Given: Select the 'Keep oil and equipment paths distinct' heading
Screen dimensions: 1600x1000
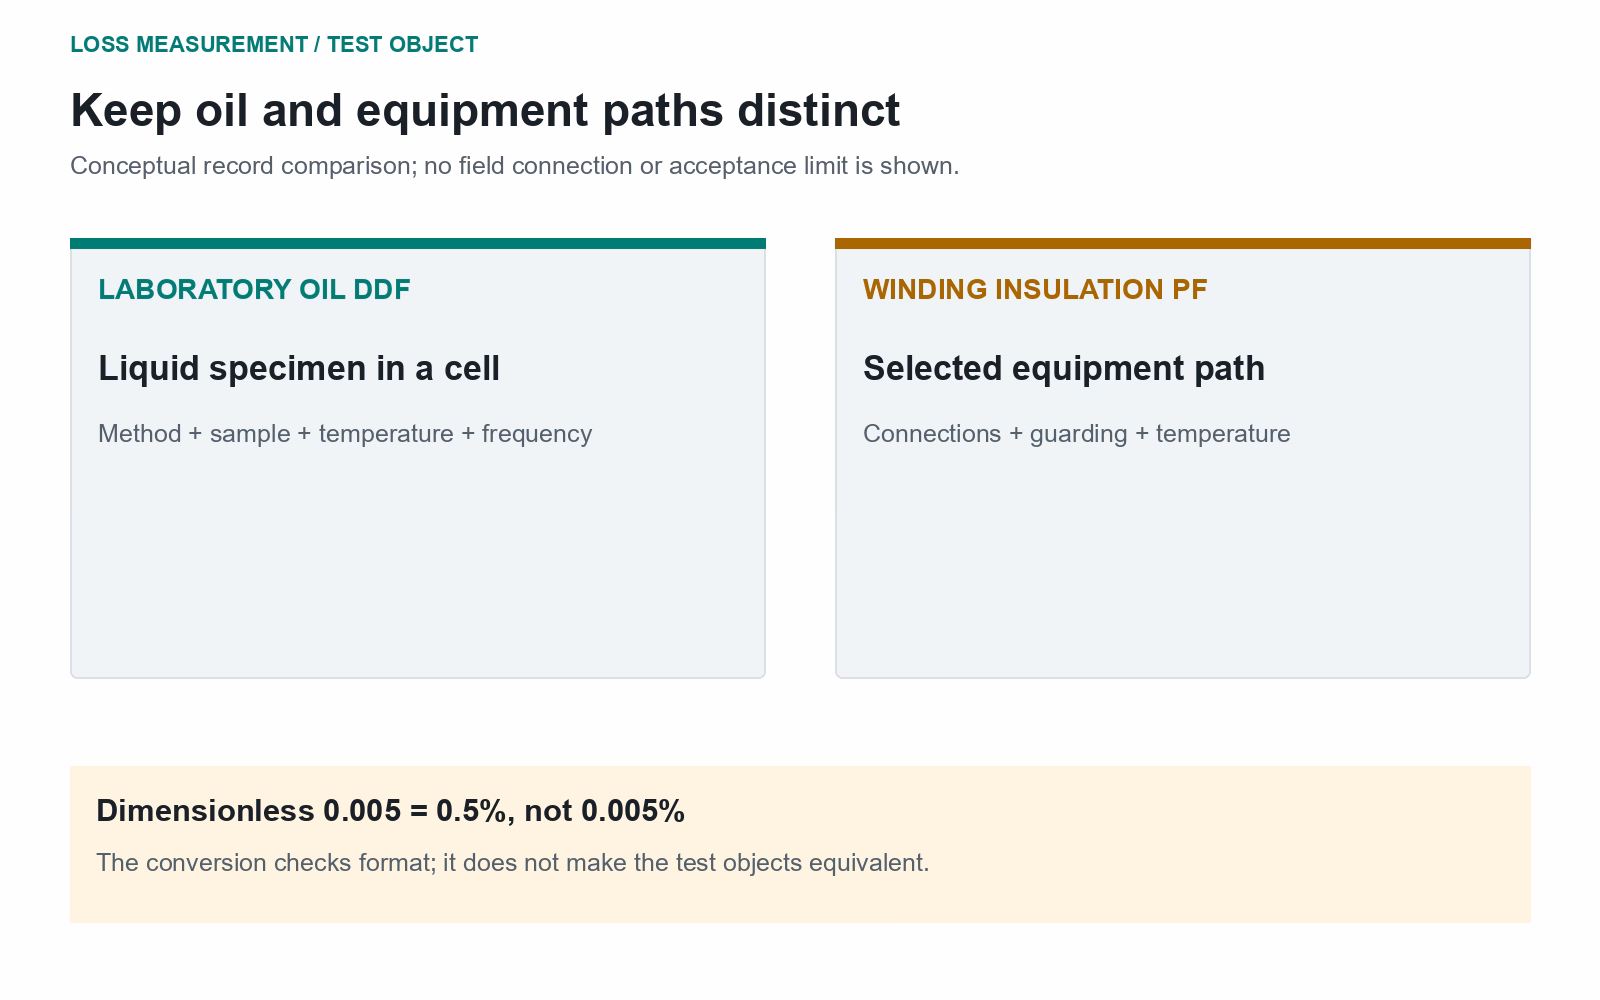Looking at the screenshot, I should pyautogui.click(x=485, y=110).
